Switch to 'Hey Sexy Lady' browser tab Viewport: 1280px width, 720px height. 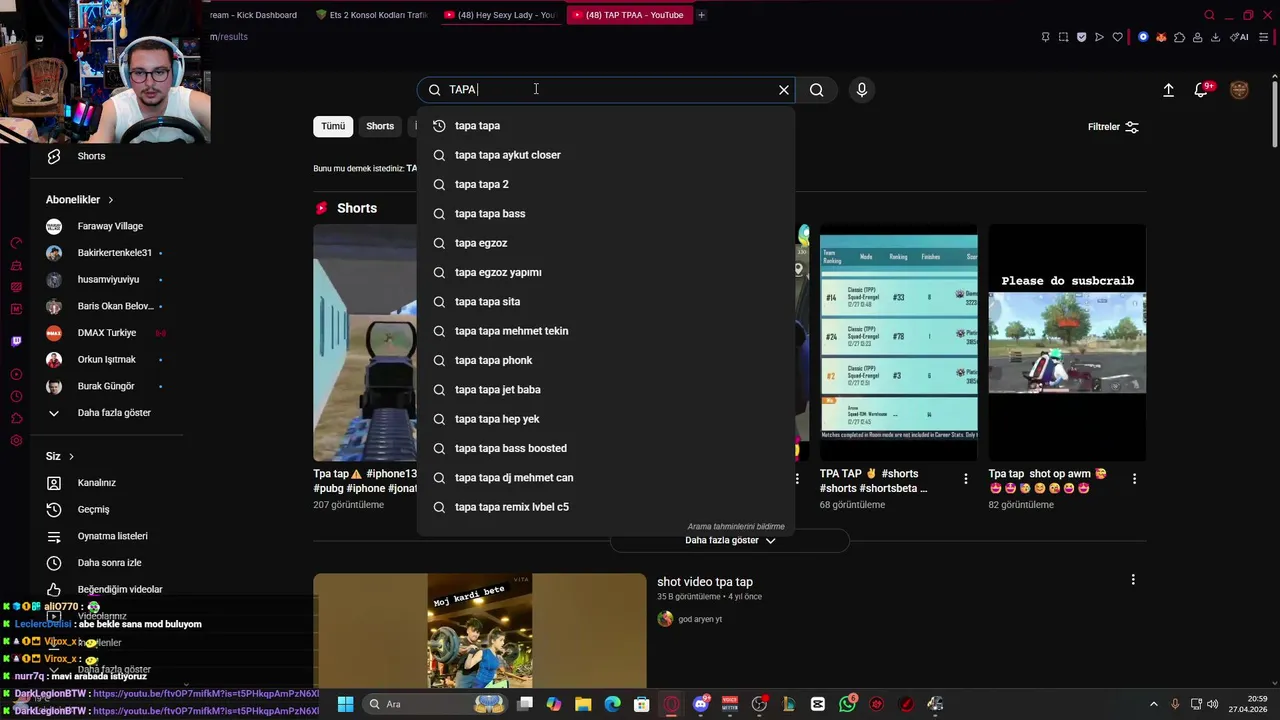(x=500, y=15)
